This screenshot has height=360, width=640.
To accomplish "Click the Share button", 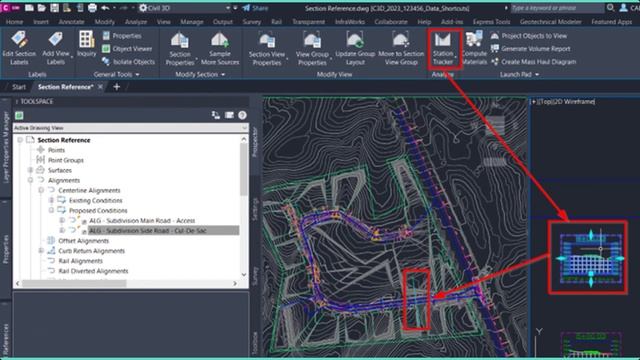I will (x=255, y=8).
